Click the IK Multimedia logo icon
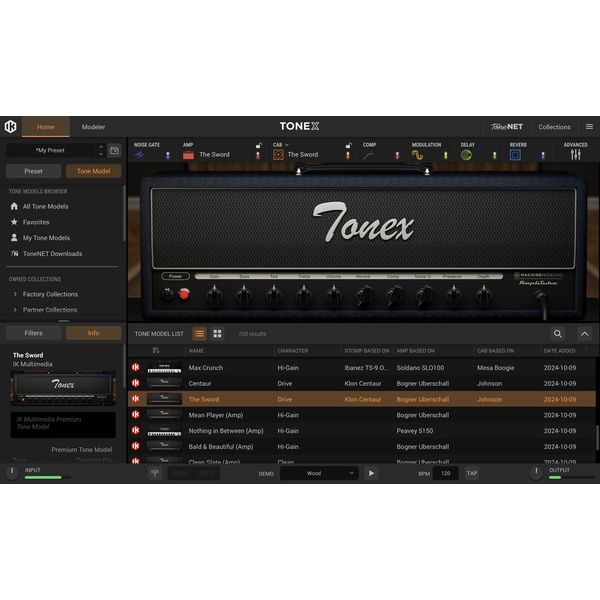This screenshot has width=600, height=600. pos(11,127)
